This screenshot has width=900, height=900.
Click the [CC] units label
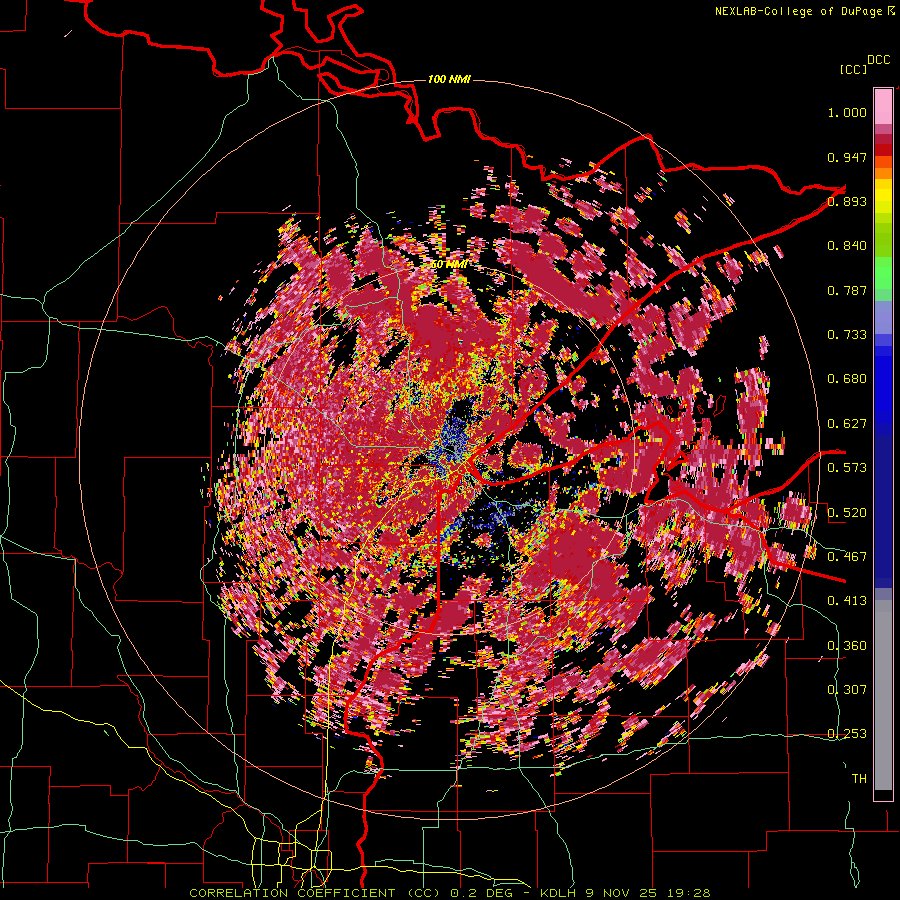coord(853,69)
